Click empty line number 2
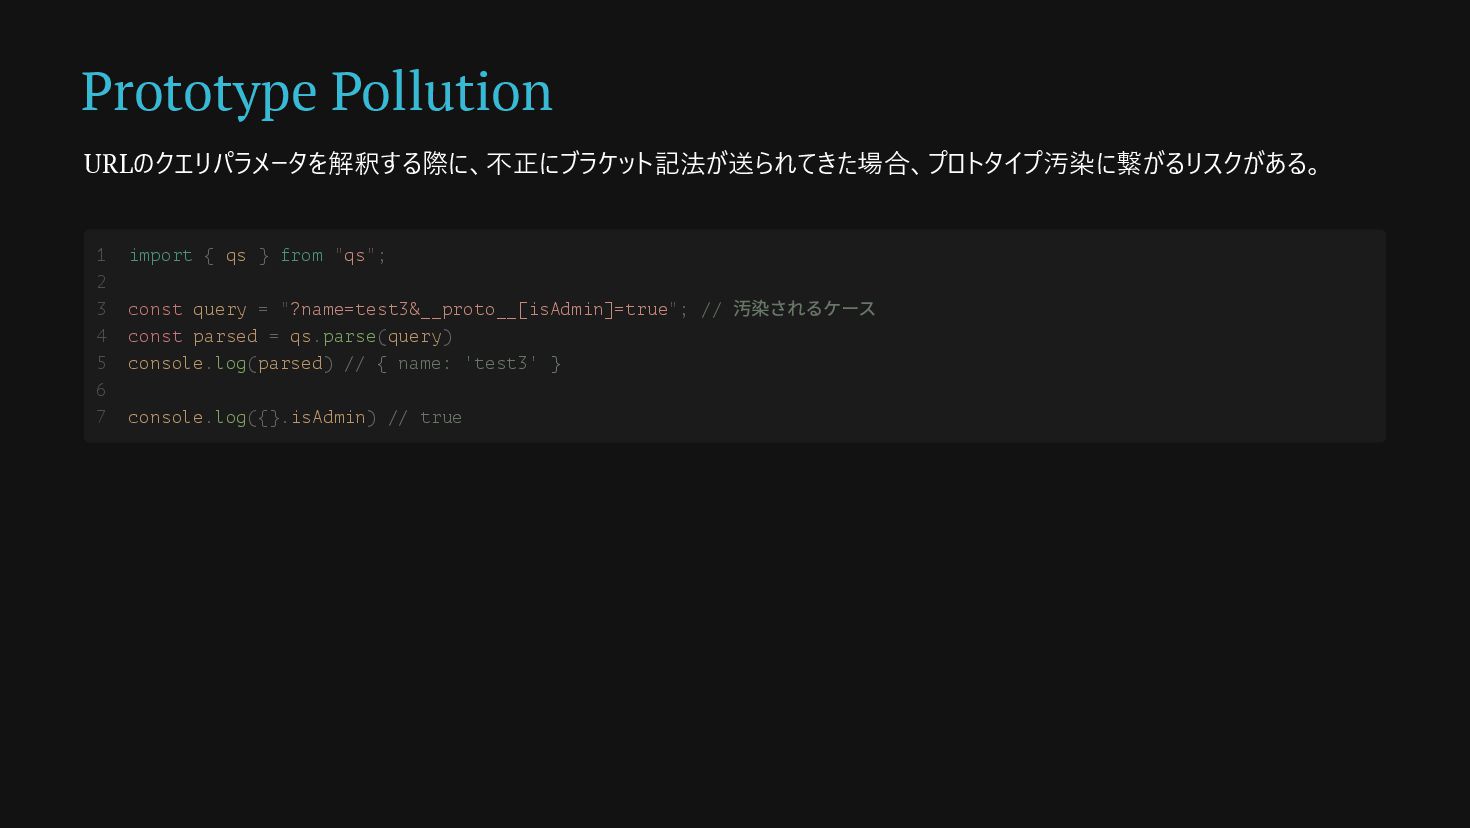Screen dimensions: 1470x828 pyautogui.click(x=101, y=282)
